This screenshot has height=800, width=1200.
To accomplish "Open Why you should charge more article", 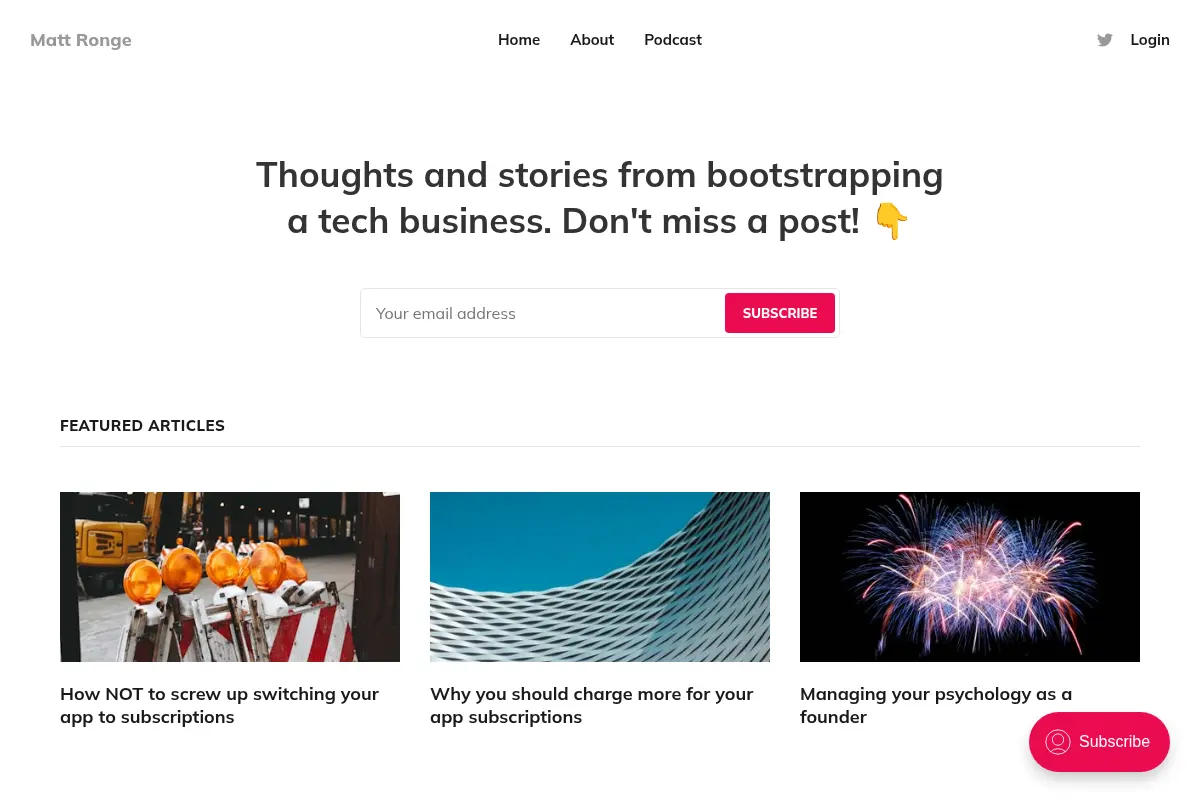I will point(591,705).
